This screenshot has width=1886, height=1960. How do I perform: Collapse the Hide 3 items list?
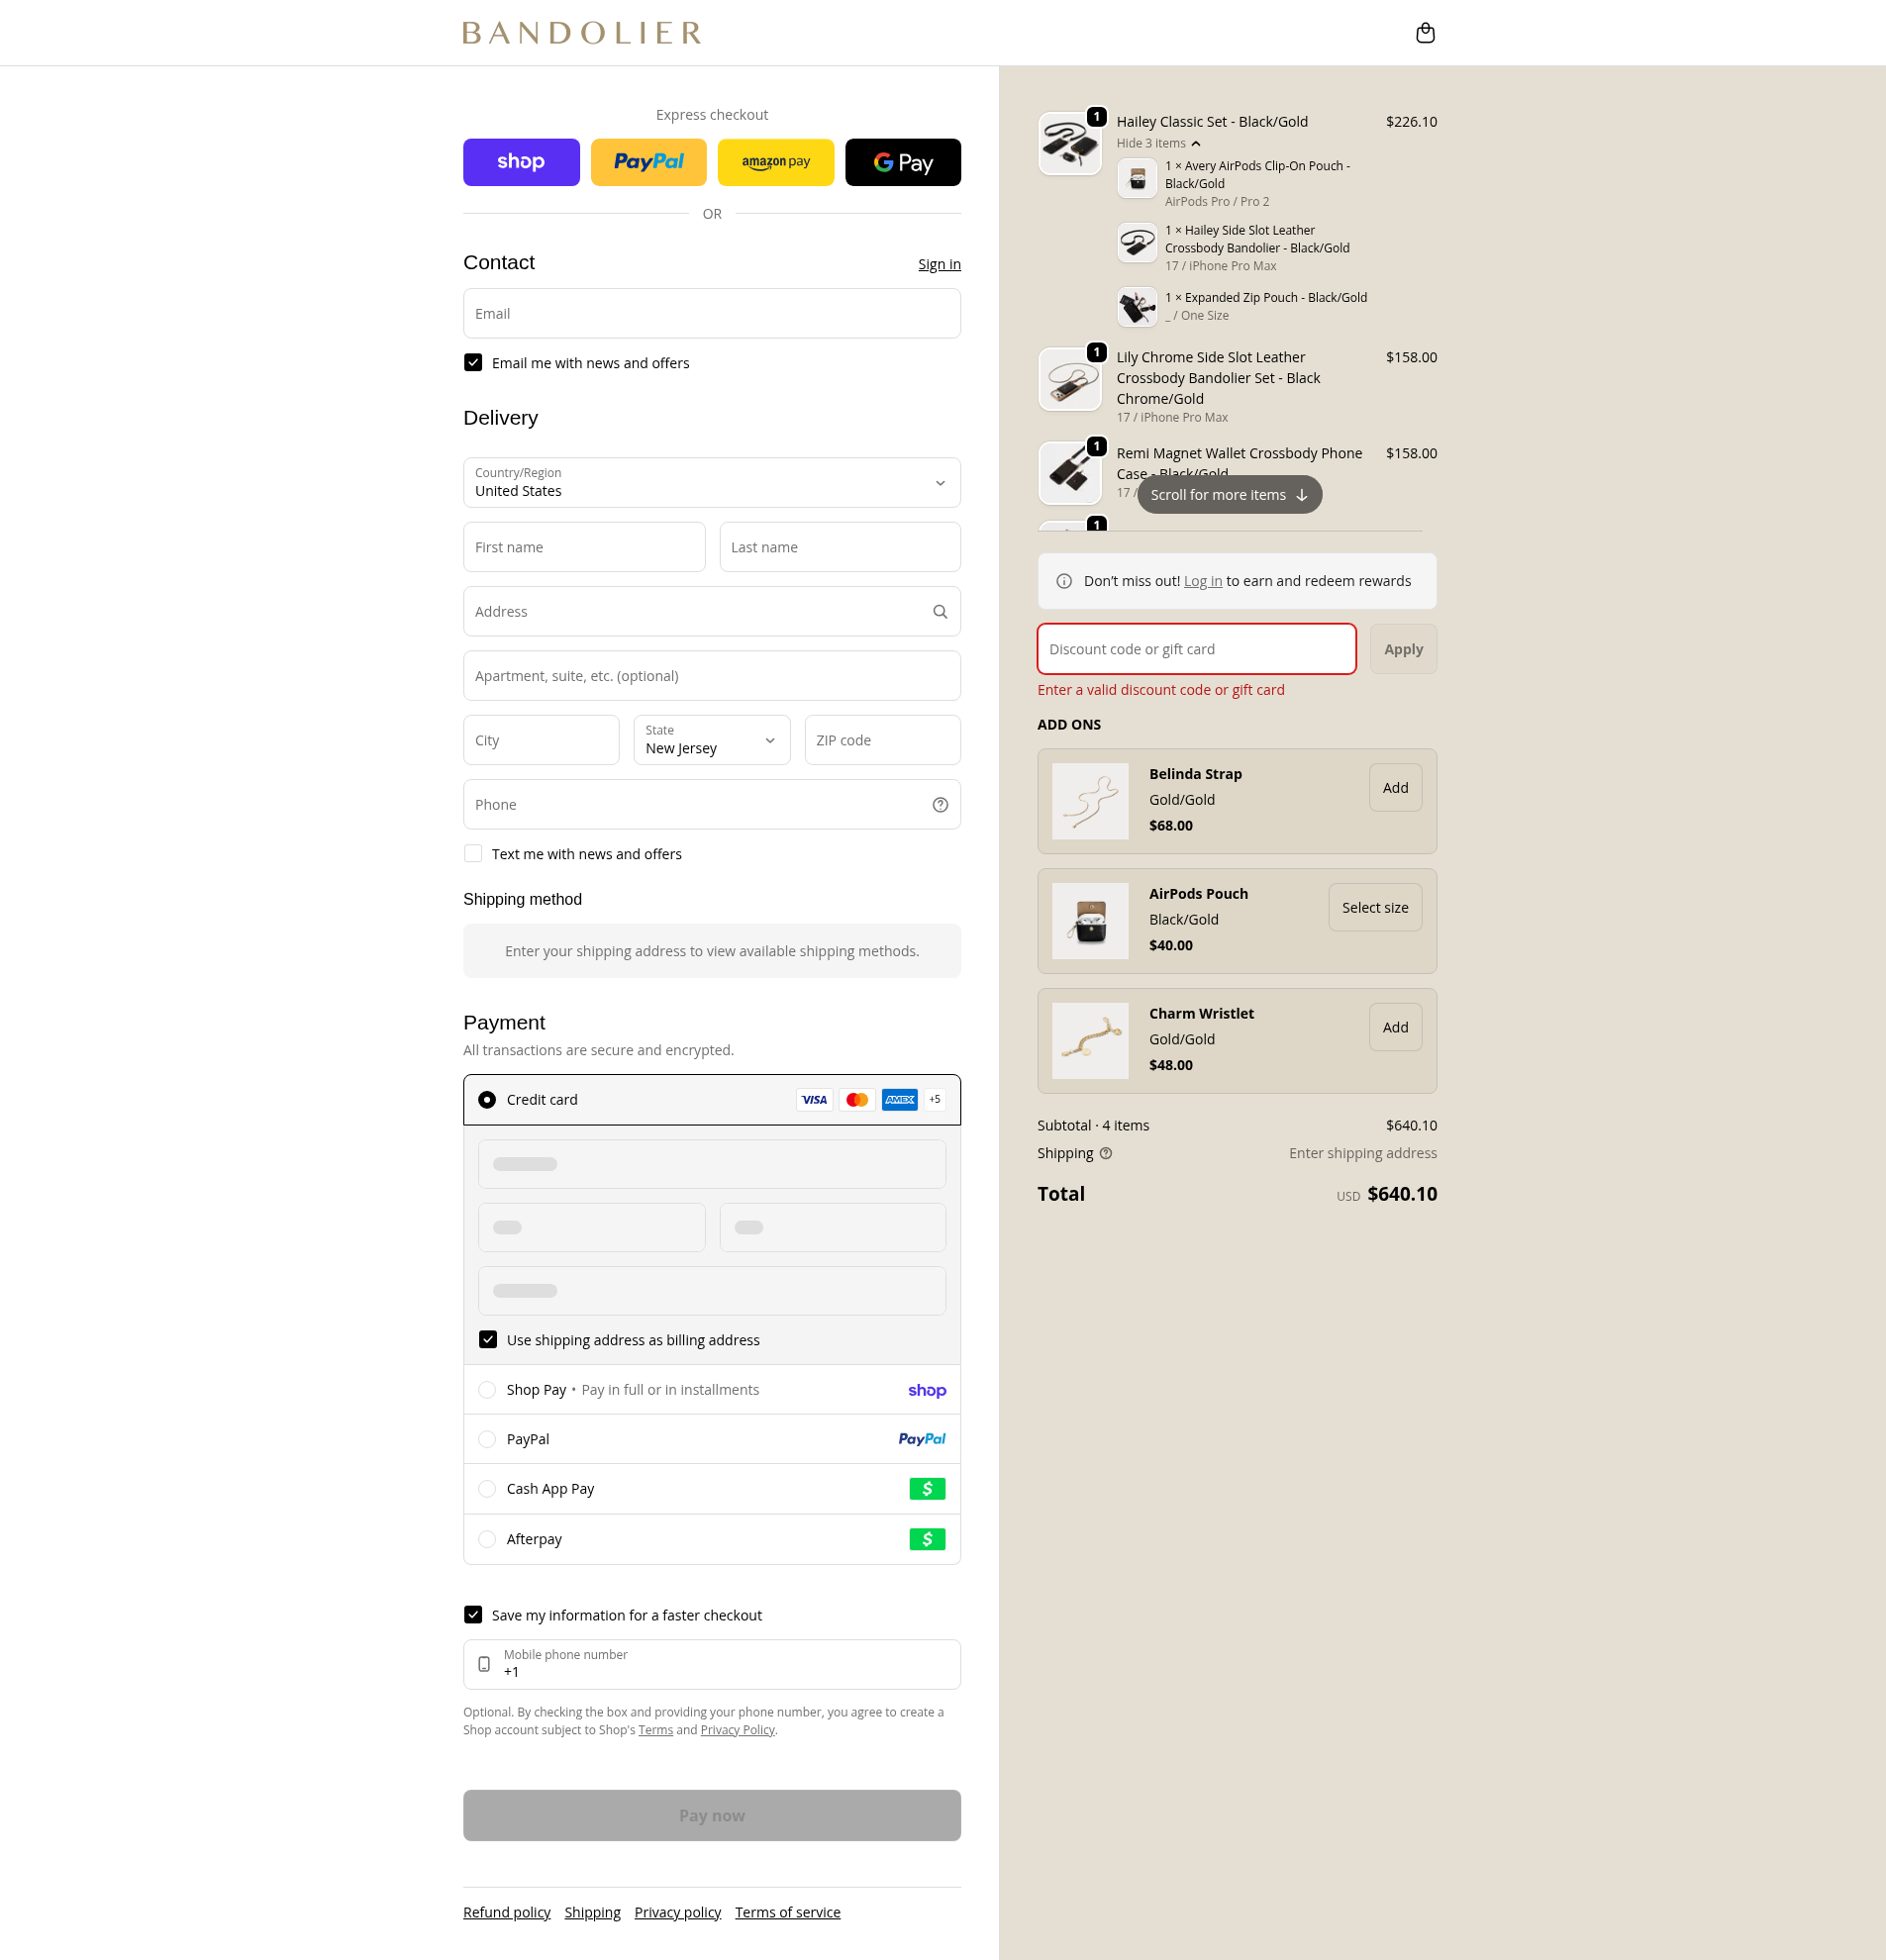pos(1158,144)
